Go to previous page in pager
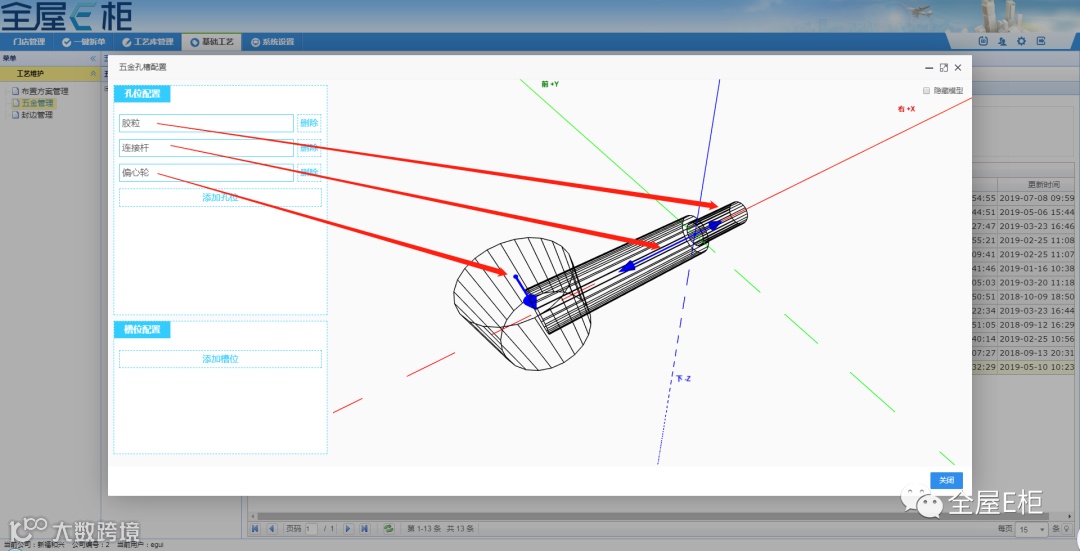 click(271, 529)
